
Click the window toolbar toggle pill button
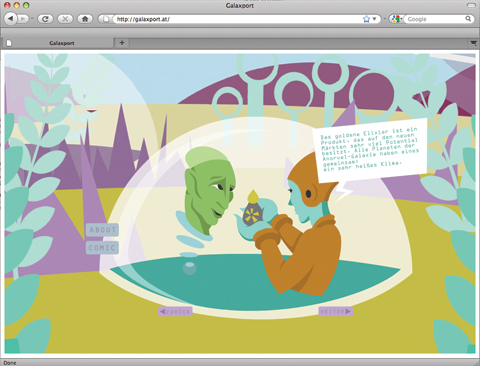471,5
